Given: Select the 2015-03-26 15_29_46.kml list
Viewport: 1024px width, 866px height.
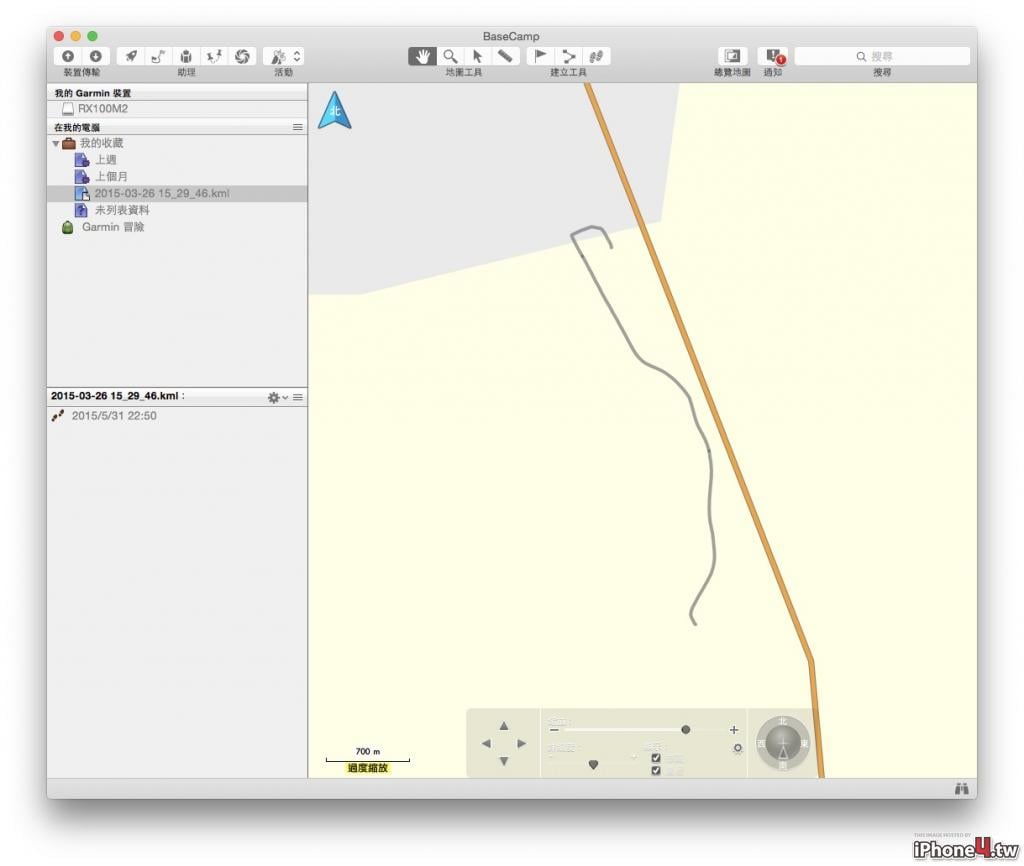Looking at the screenshot, I should [x=176, y=193].
